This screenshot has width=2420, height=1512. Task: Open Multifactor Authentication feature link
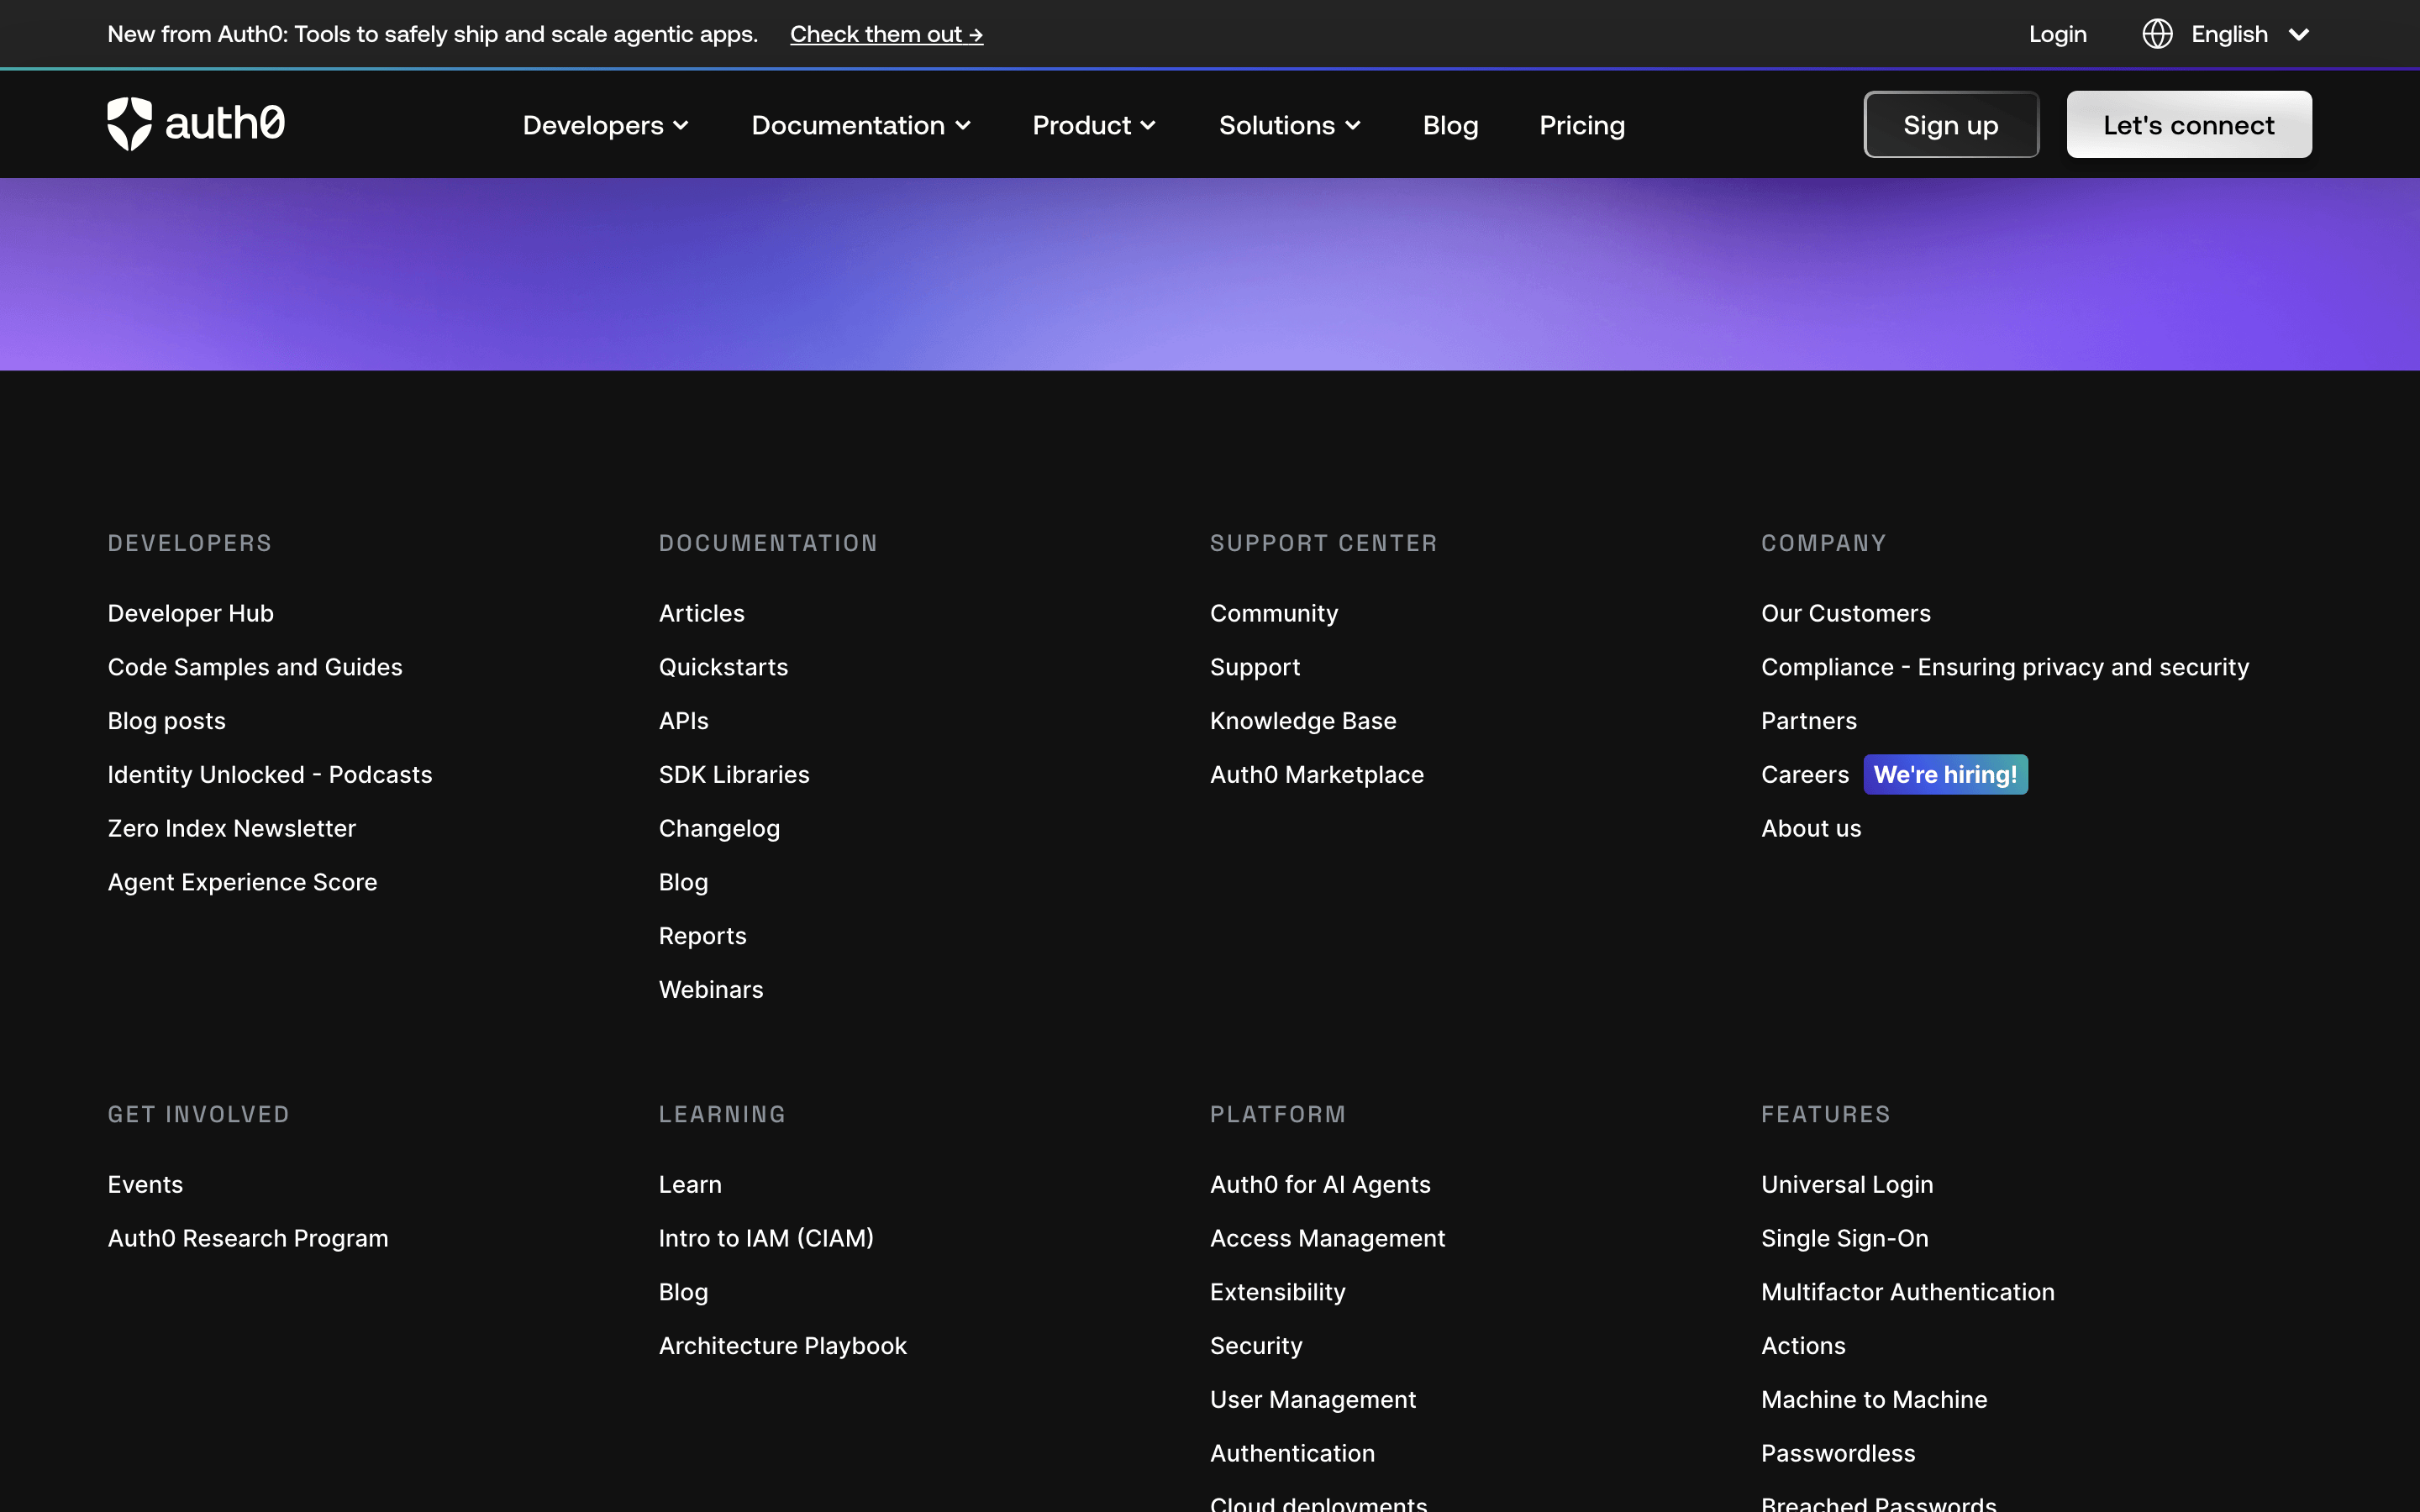(x=1907, y=1292)
